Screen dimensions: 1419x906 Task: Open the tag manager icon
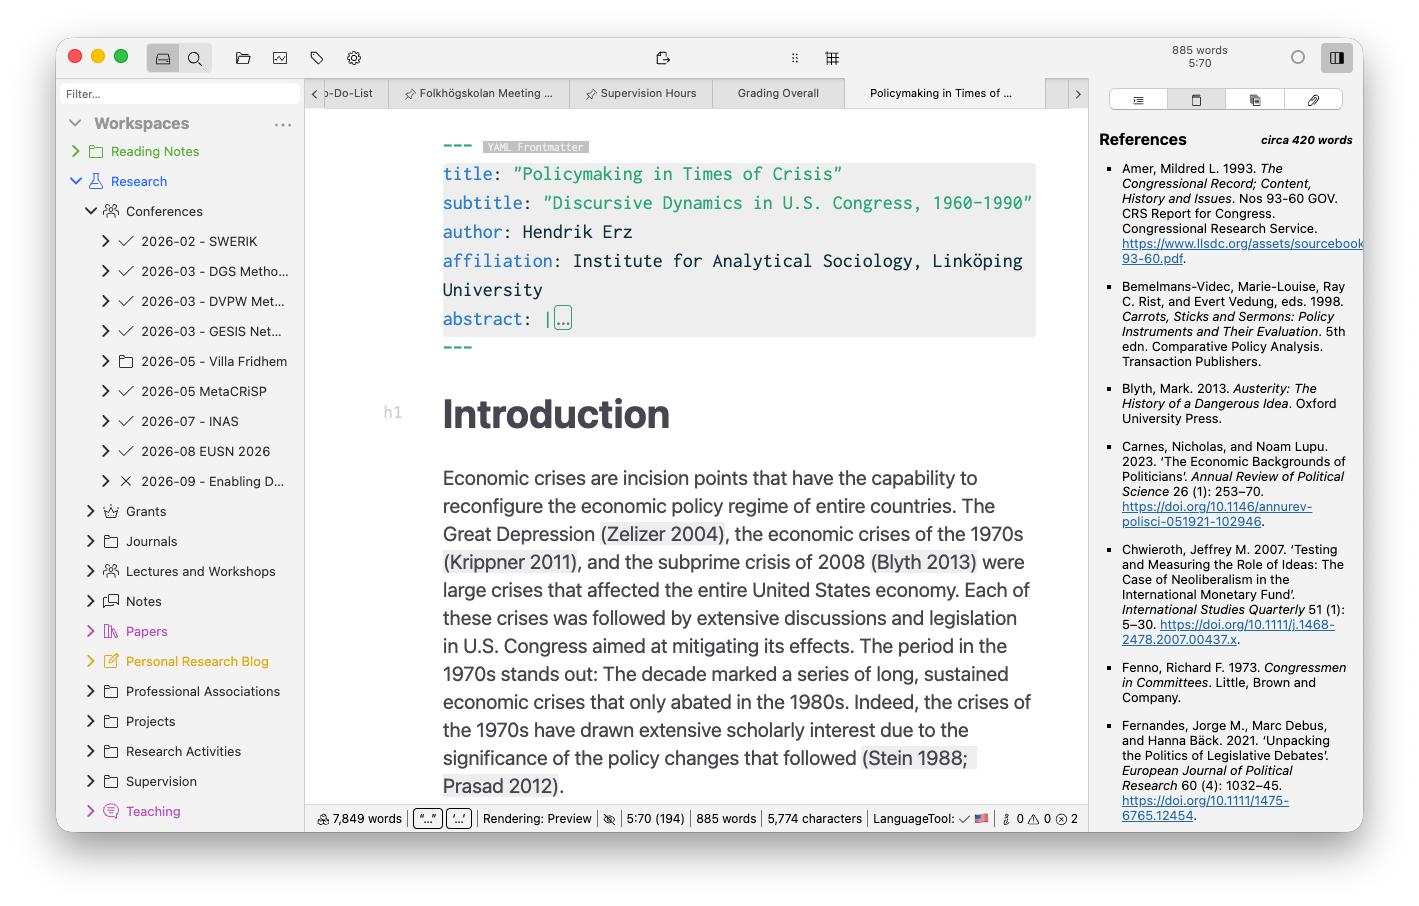coord(317,58)
